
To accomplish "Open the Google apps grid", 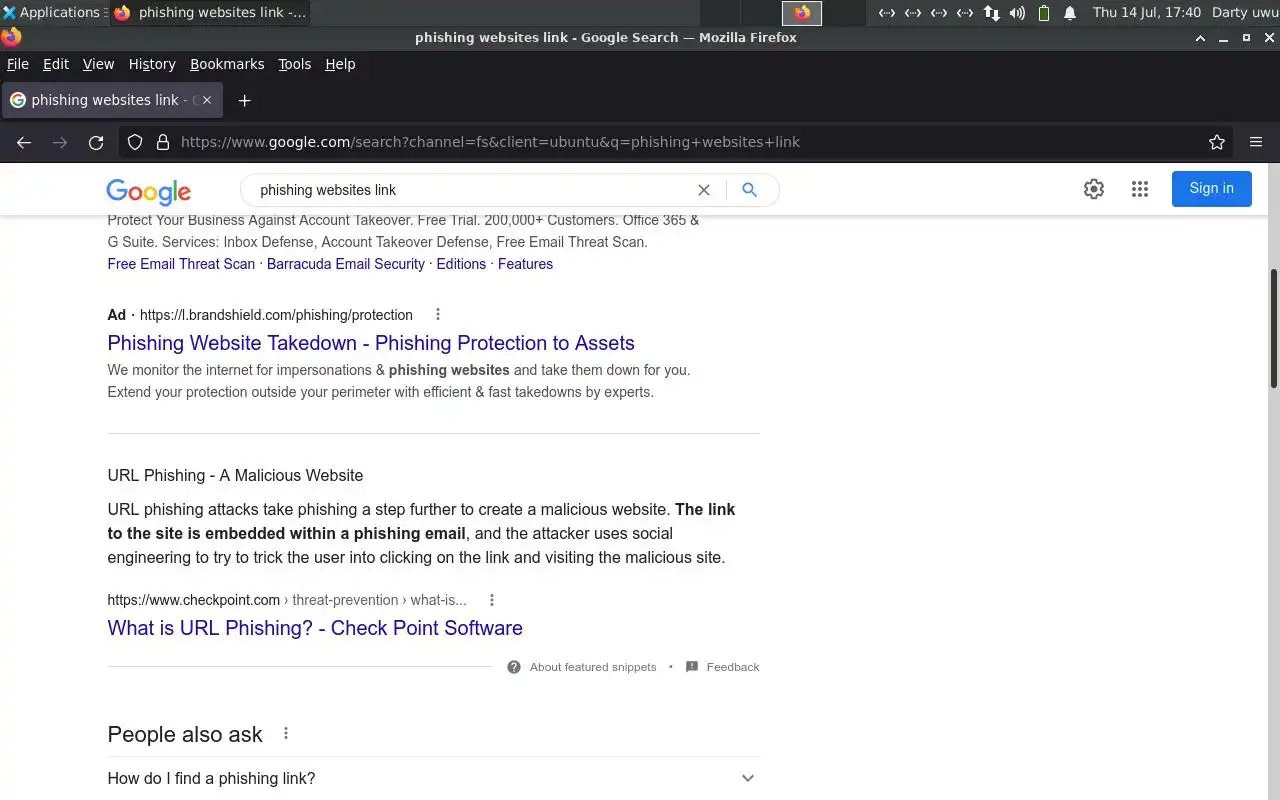I will pos(1140,189).
